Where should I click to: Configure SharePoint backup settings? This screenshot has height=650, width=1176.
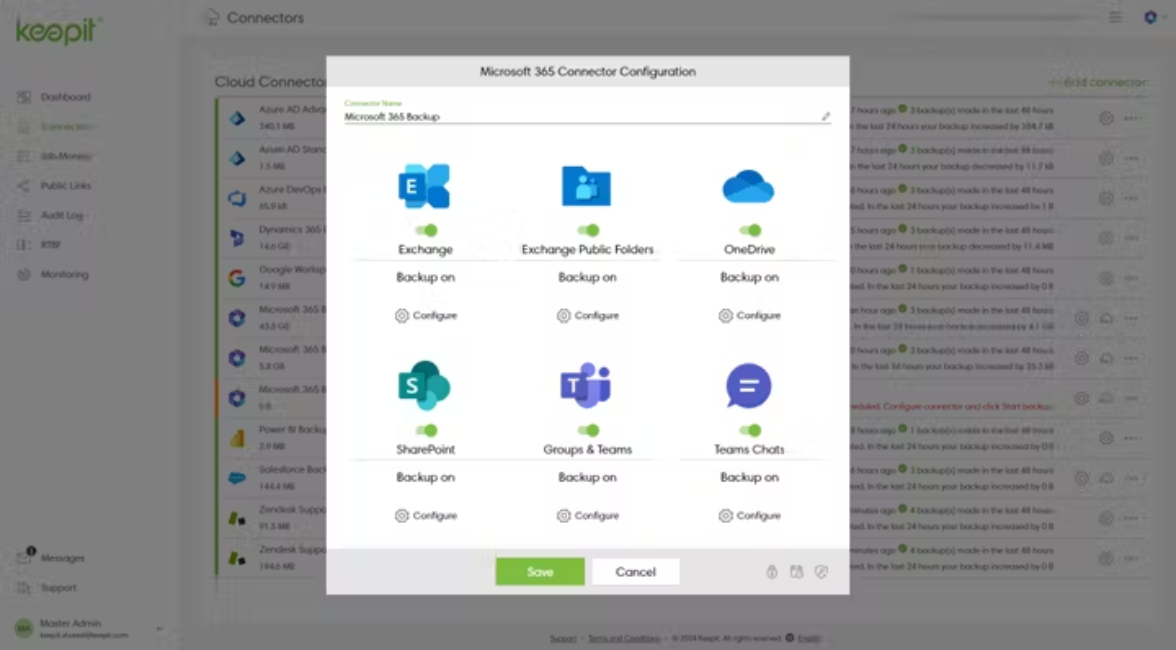point(426,516)
